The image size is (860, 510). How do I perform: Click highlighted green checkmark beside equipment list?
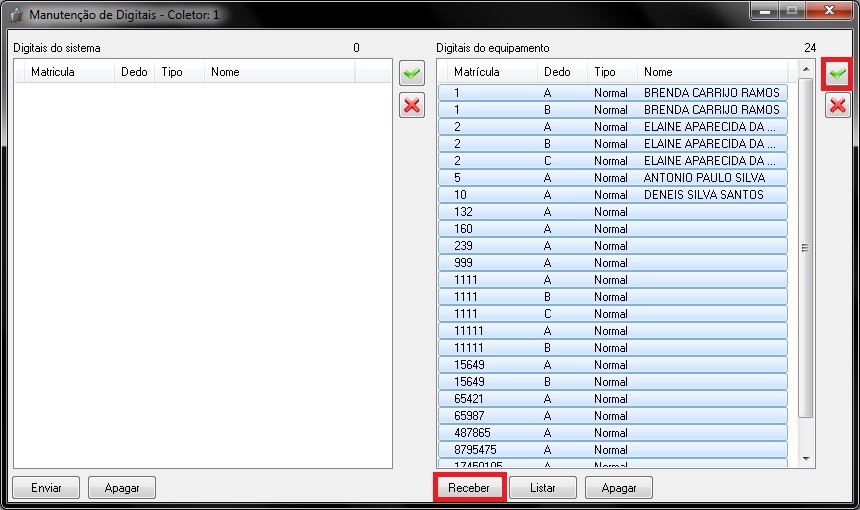point(837,74)
